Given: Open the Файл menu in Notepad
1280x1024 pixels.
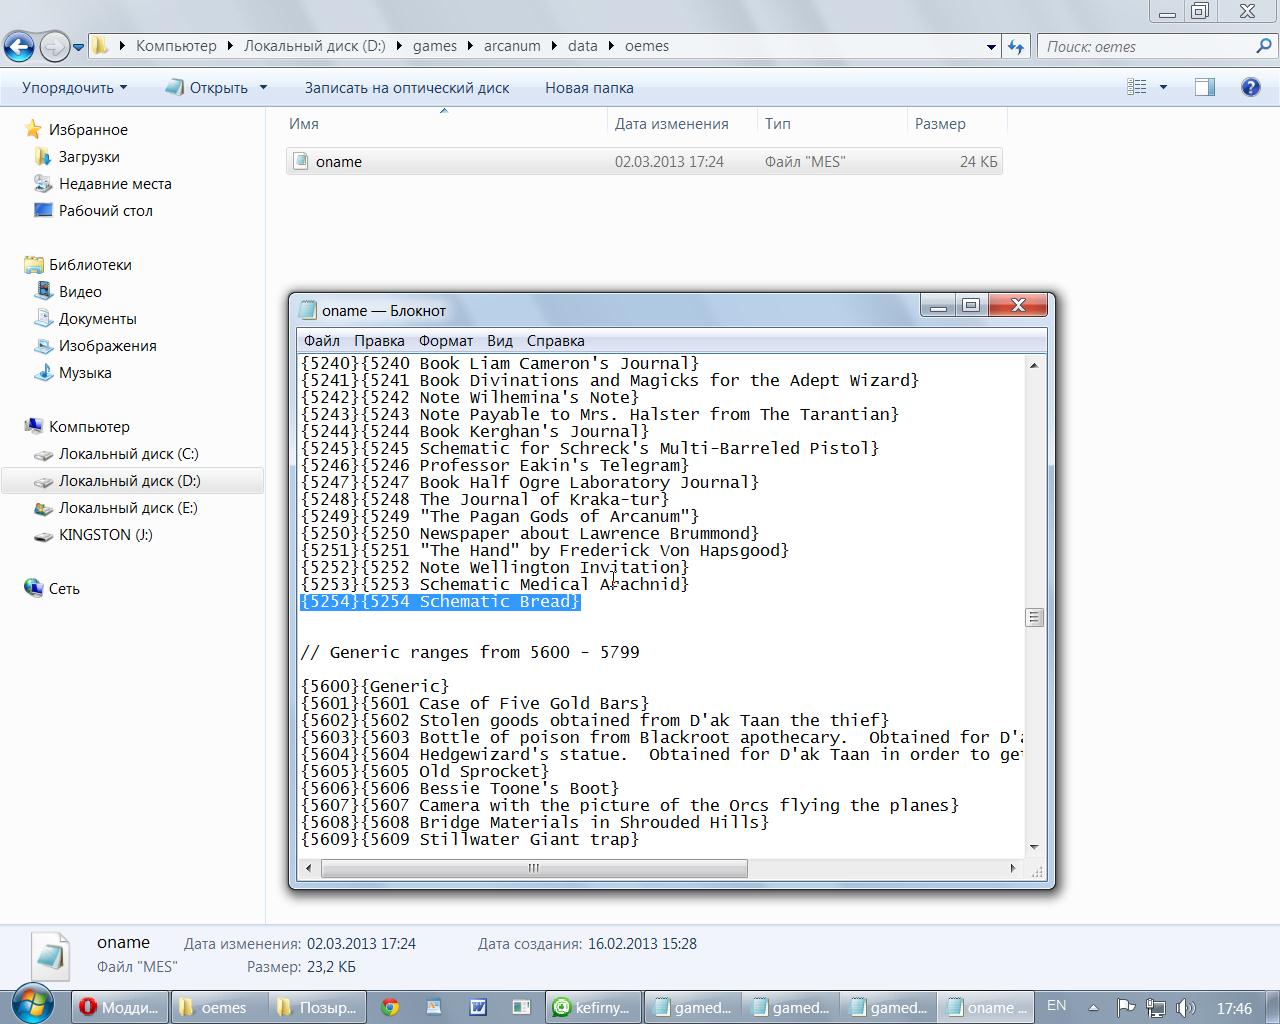Looking at the screenshot, I should pyautogui.click(x=322, y=340).
